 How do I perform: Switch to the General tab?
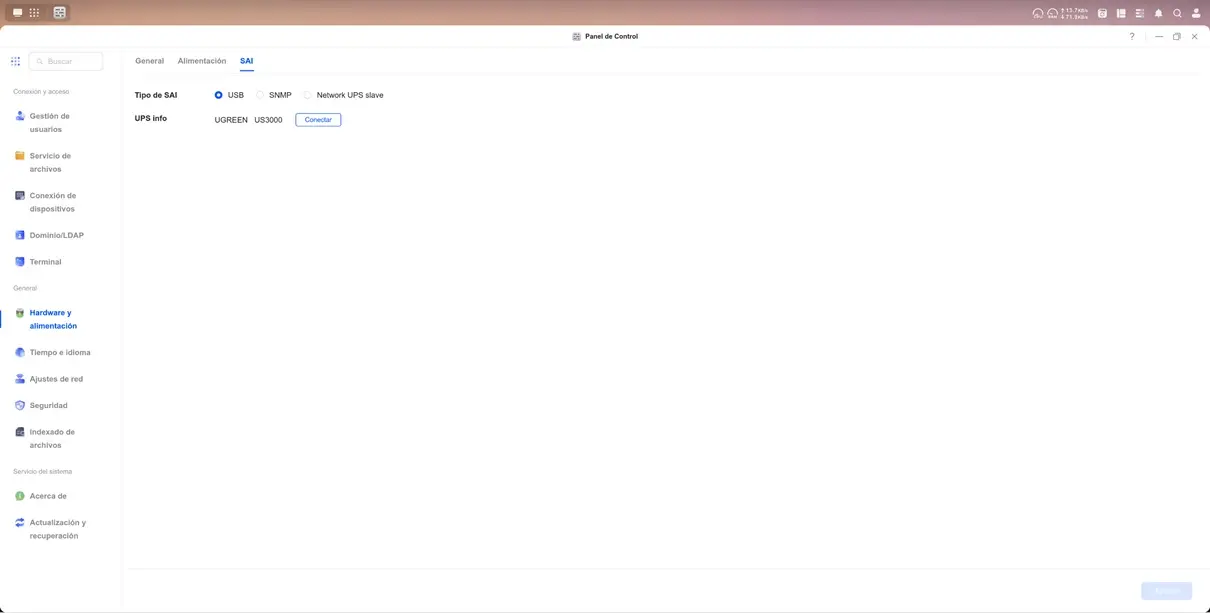tap(149, 61)
